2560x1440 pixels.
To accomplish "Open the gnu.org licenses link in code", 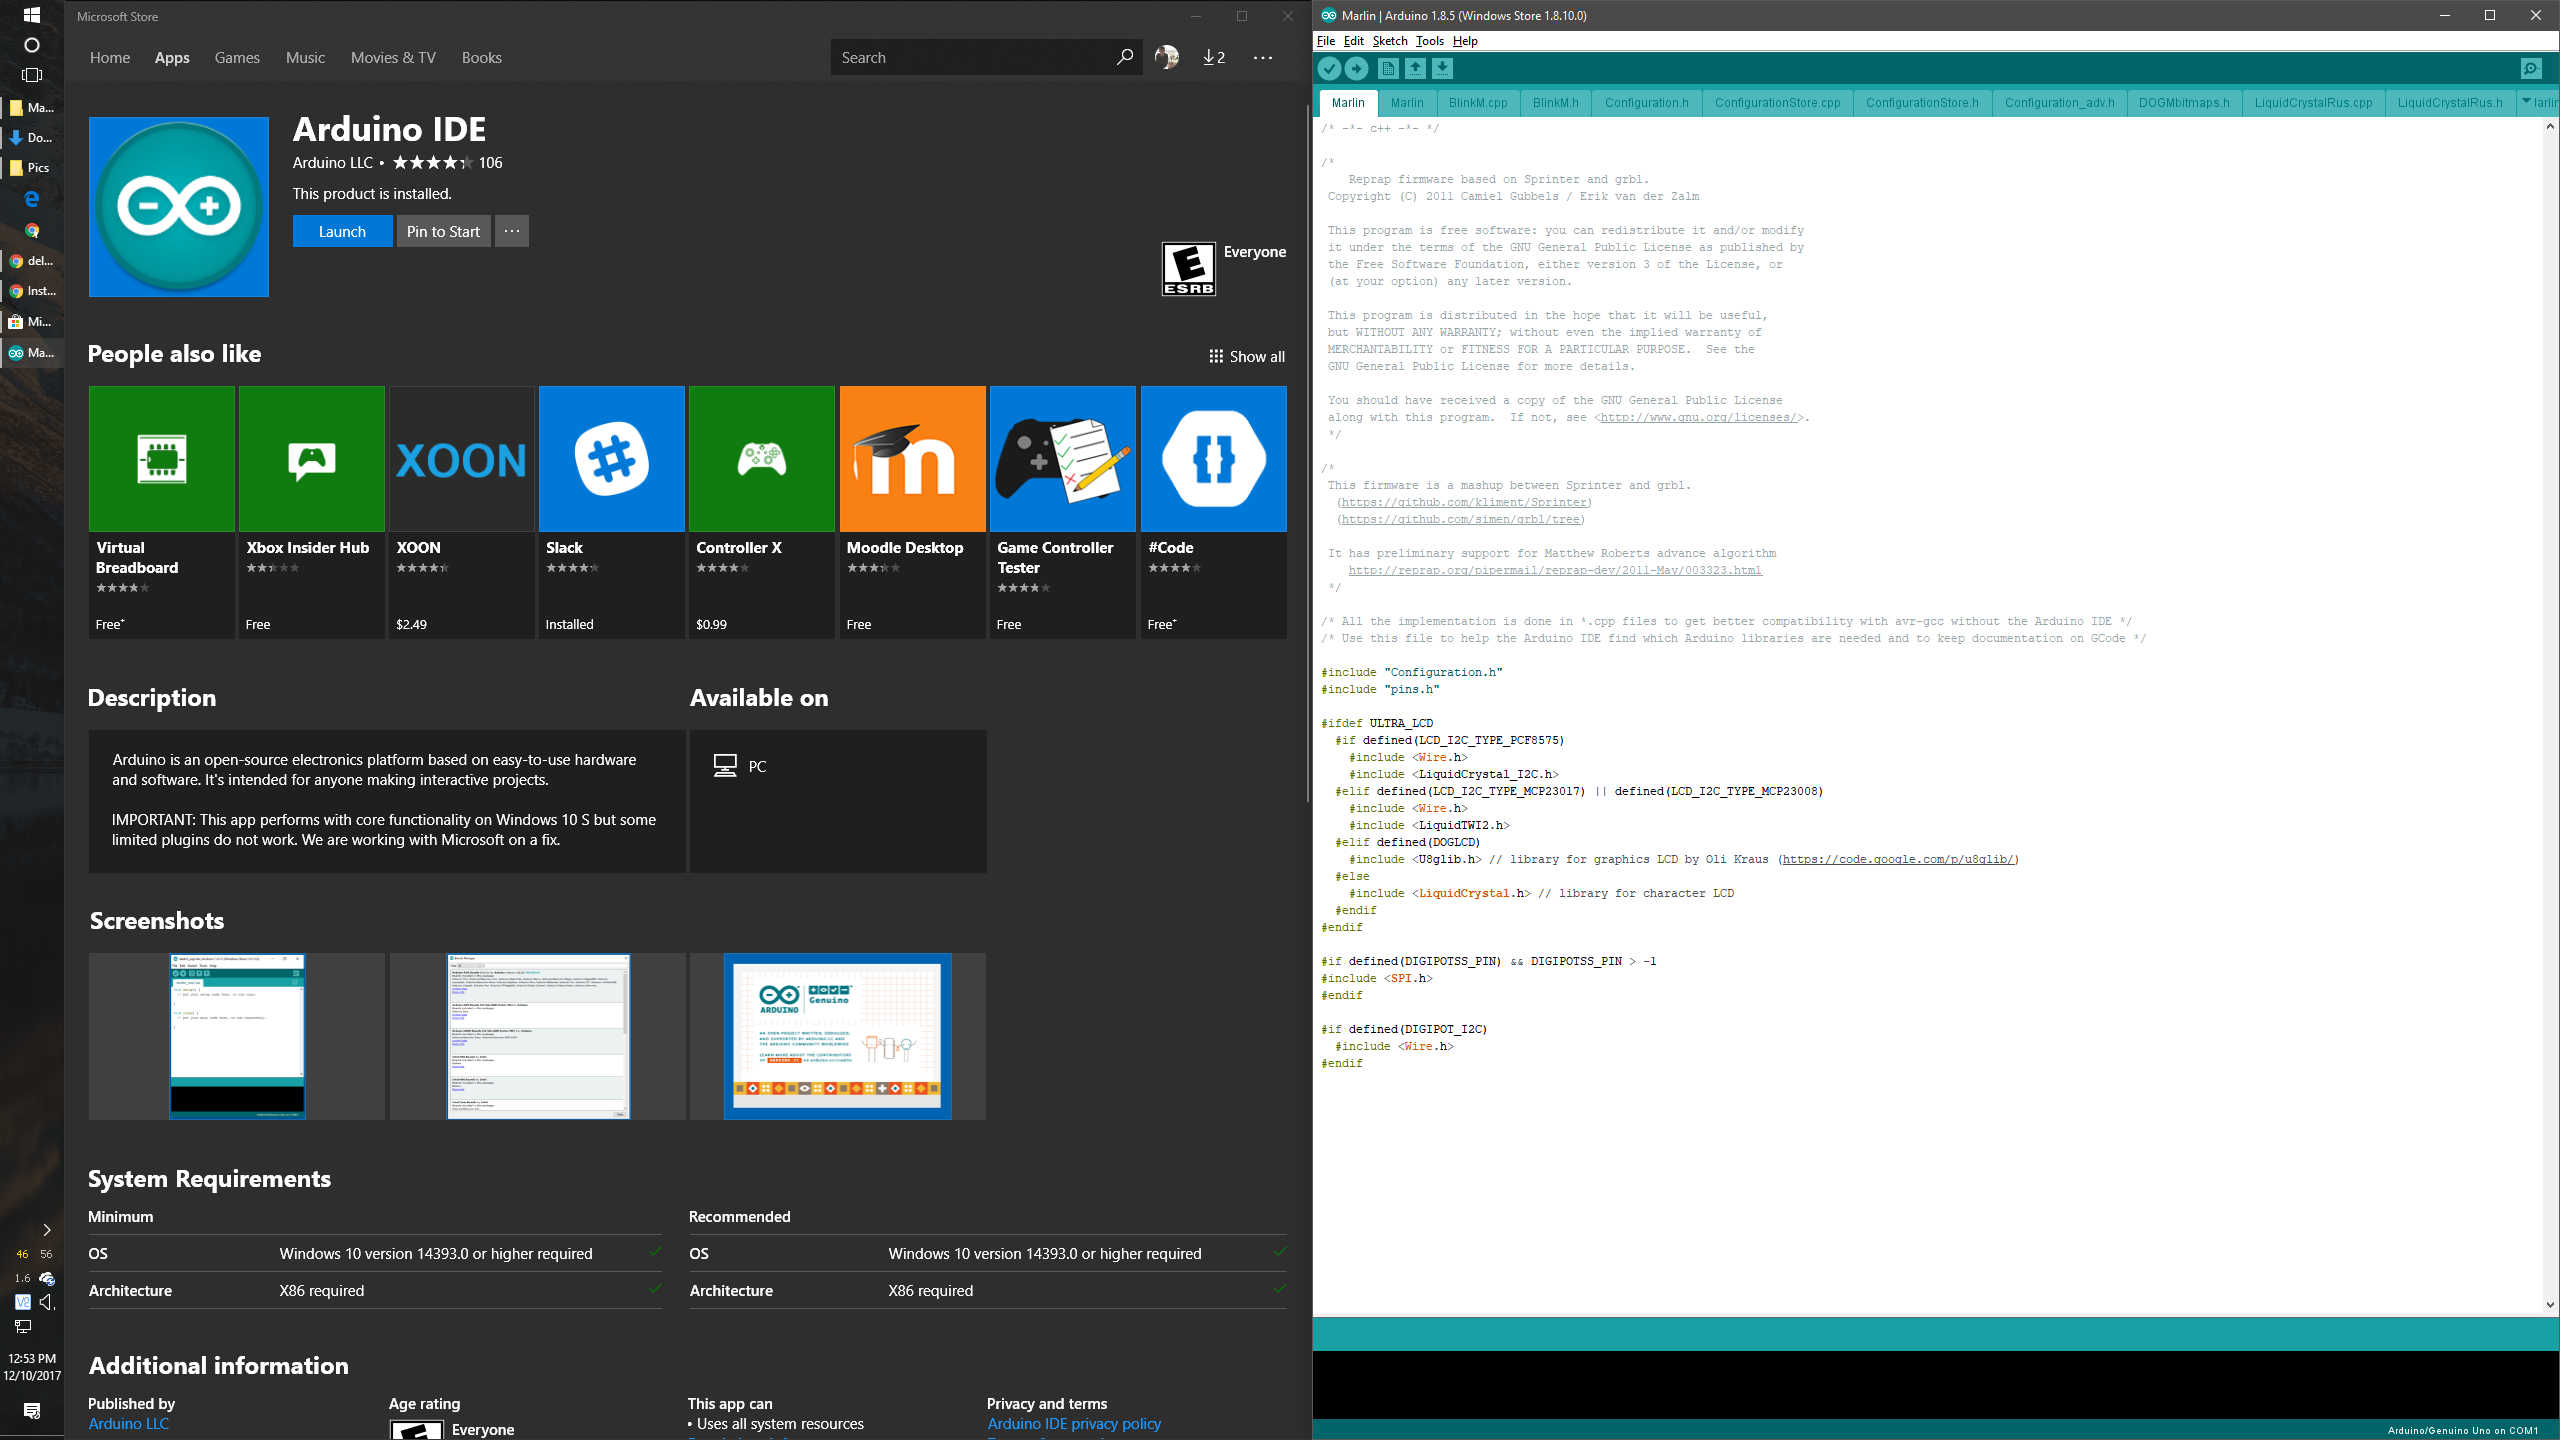I will (x=1700, y=418).
